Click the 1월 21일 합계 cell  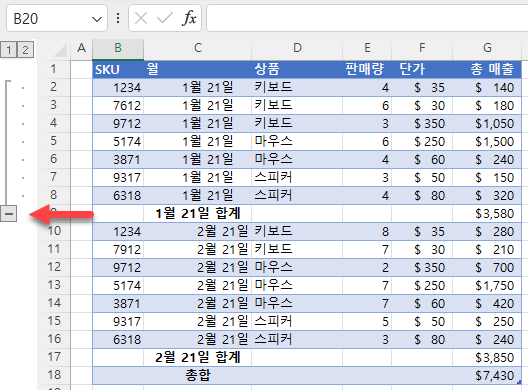(198, 214)
